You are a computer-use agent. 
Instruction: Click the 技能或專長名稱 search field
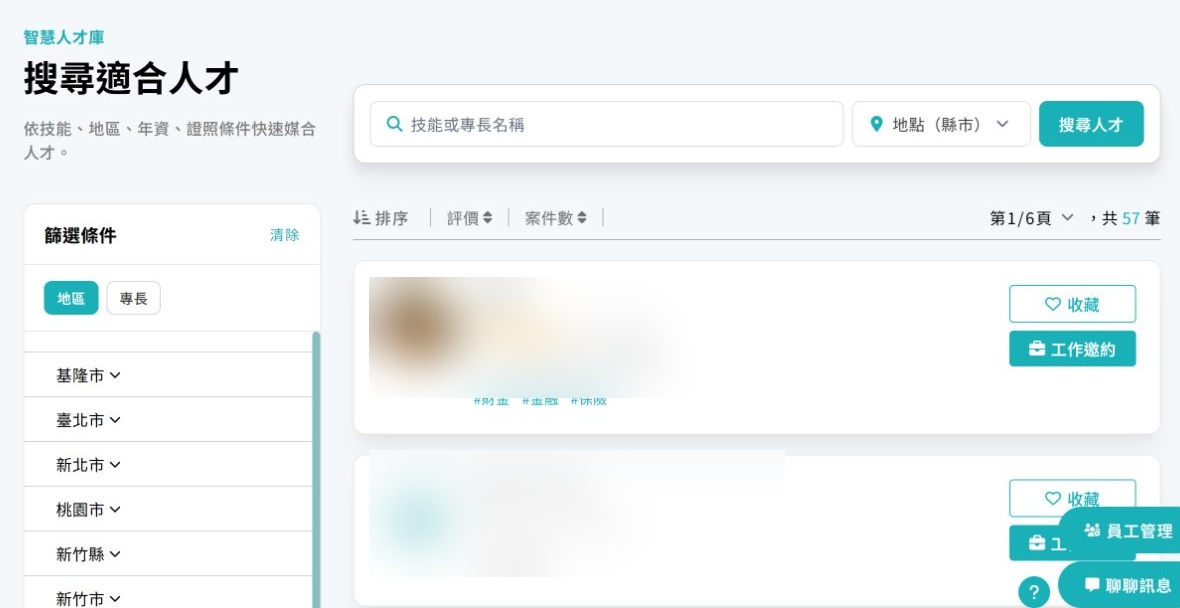(607, 124)
